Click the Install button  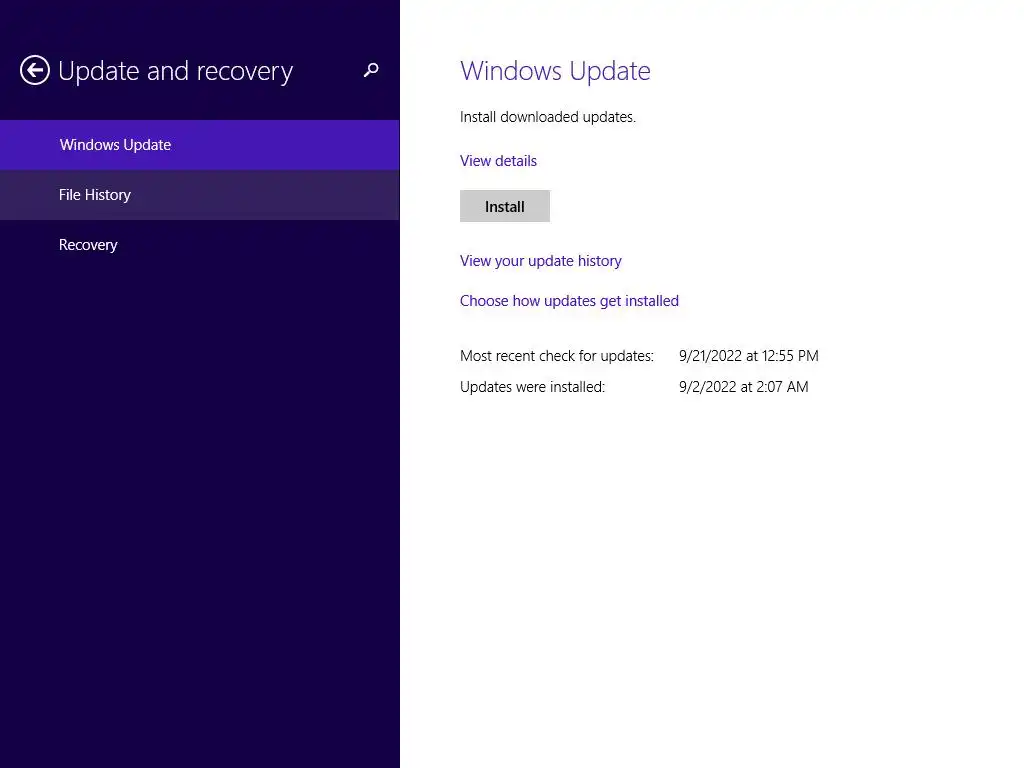[x=505, y=206]
